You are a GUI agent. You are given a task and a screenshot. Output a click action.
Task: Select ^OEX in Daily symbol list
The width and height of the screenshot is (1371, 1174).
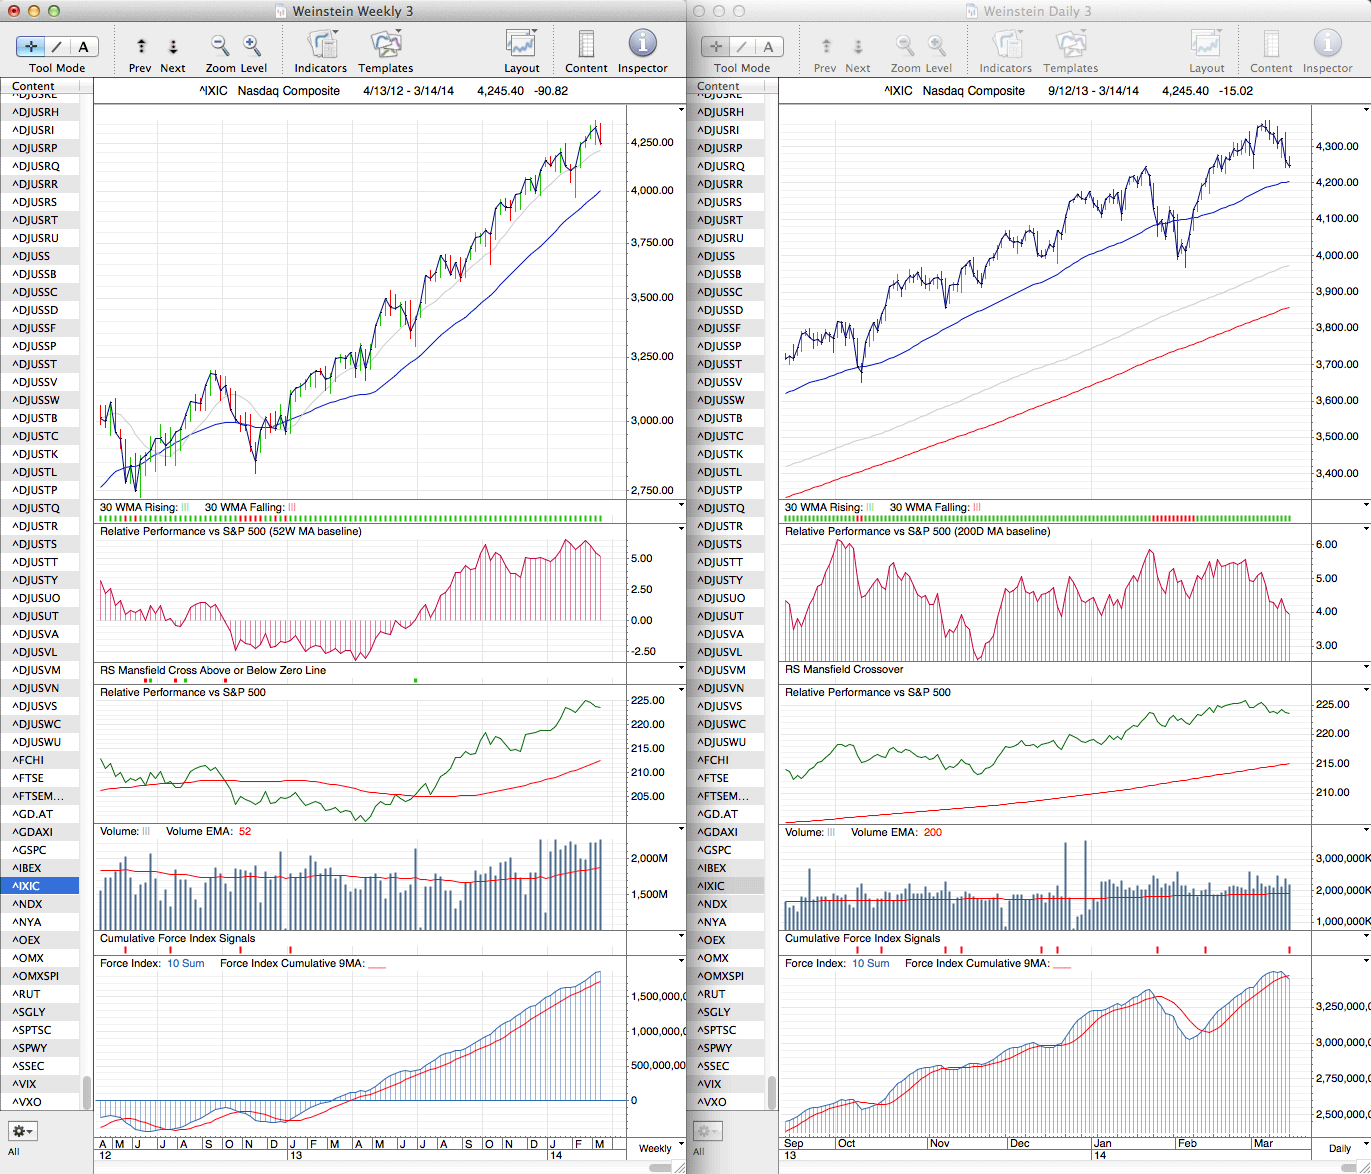point(725,940)
